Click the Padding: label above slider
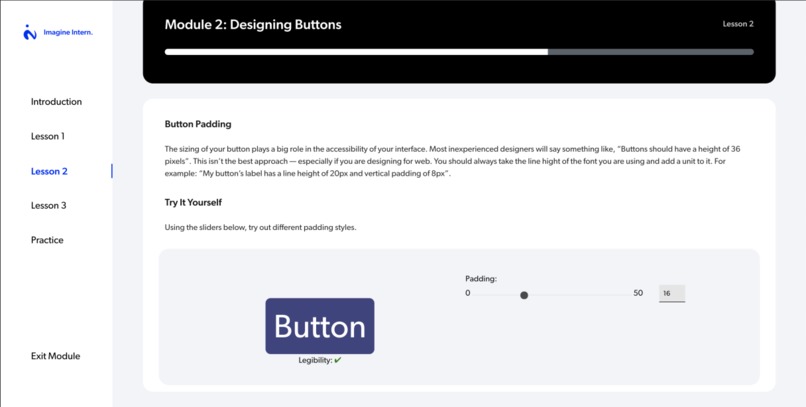The width and height of the screenshot is (806, 407). tap(481, 279)
